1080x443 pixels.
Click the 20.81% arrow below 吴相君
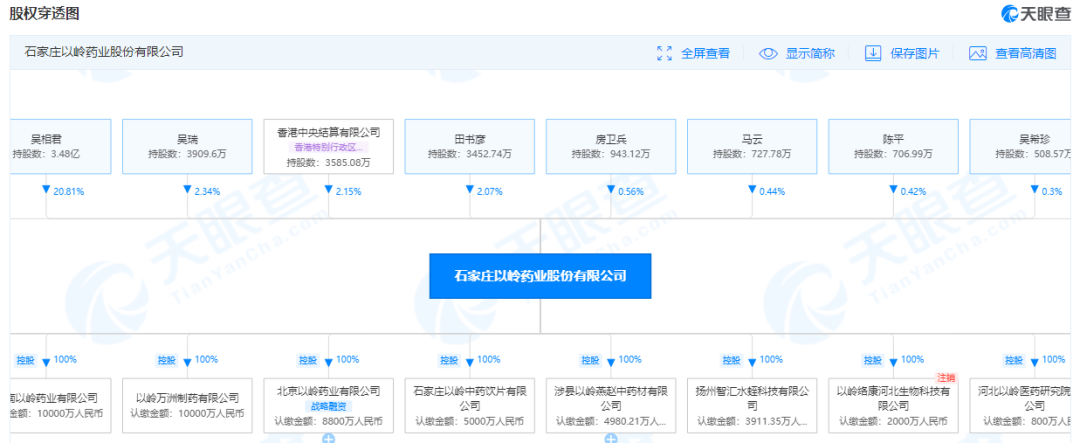pyautogui.click(x=45, y=190)
